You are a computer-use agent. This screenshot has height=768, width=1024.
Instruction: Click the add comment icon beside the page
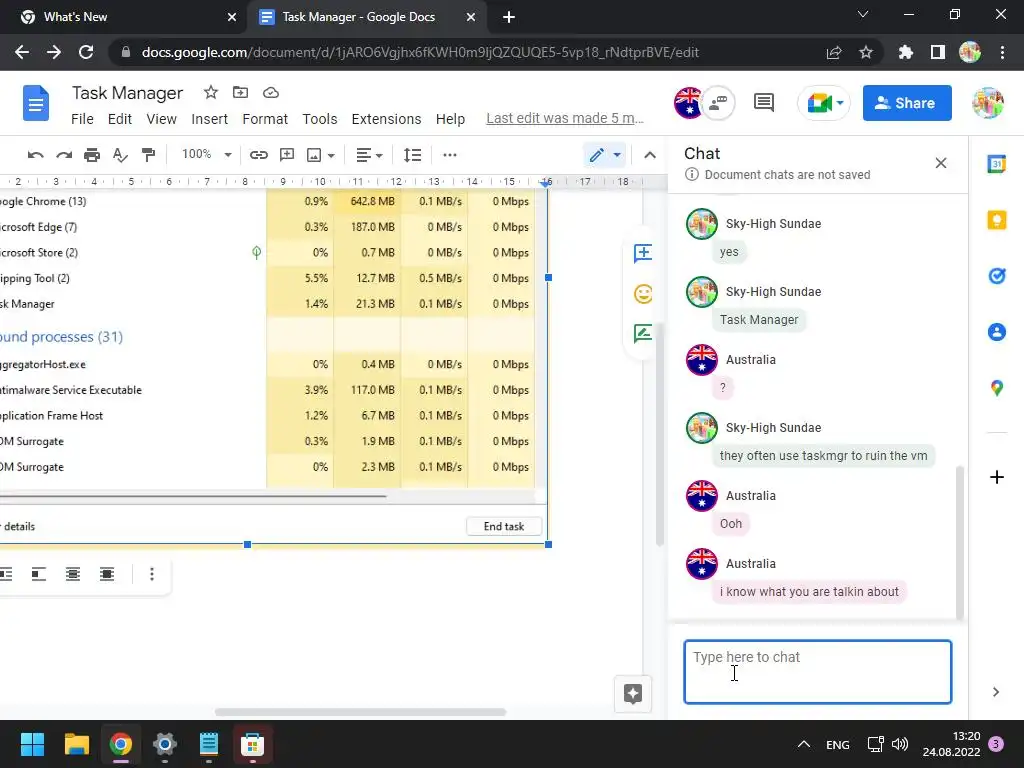click(x=643, y=253)
